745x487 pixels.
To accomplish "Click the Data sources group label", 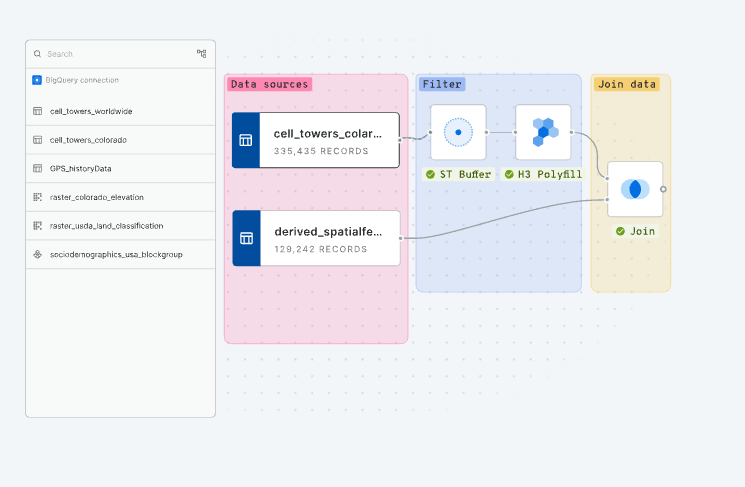I will point(269,84).
